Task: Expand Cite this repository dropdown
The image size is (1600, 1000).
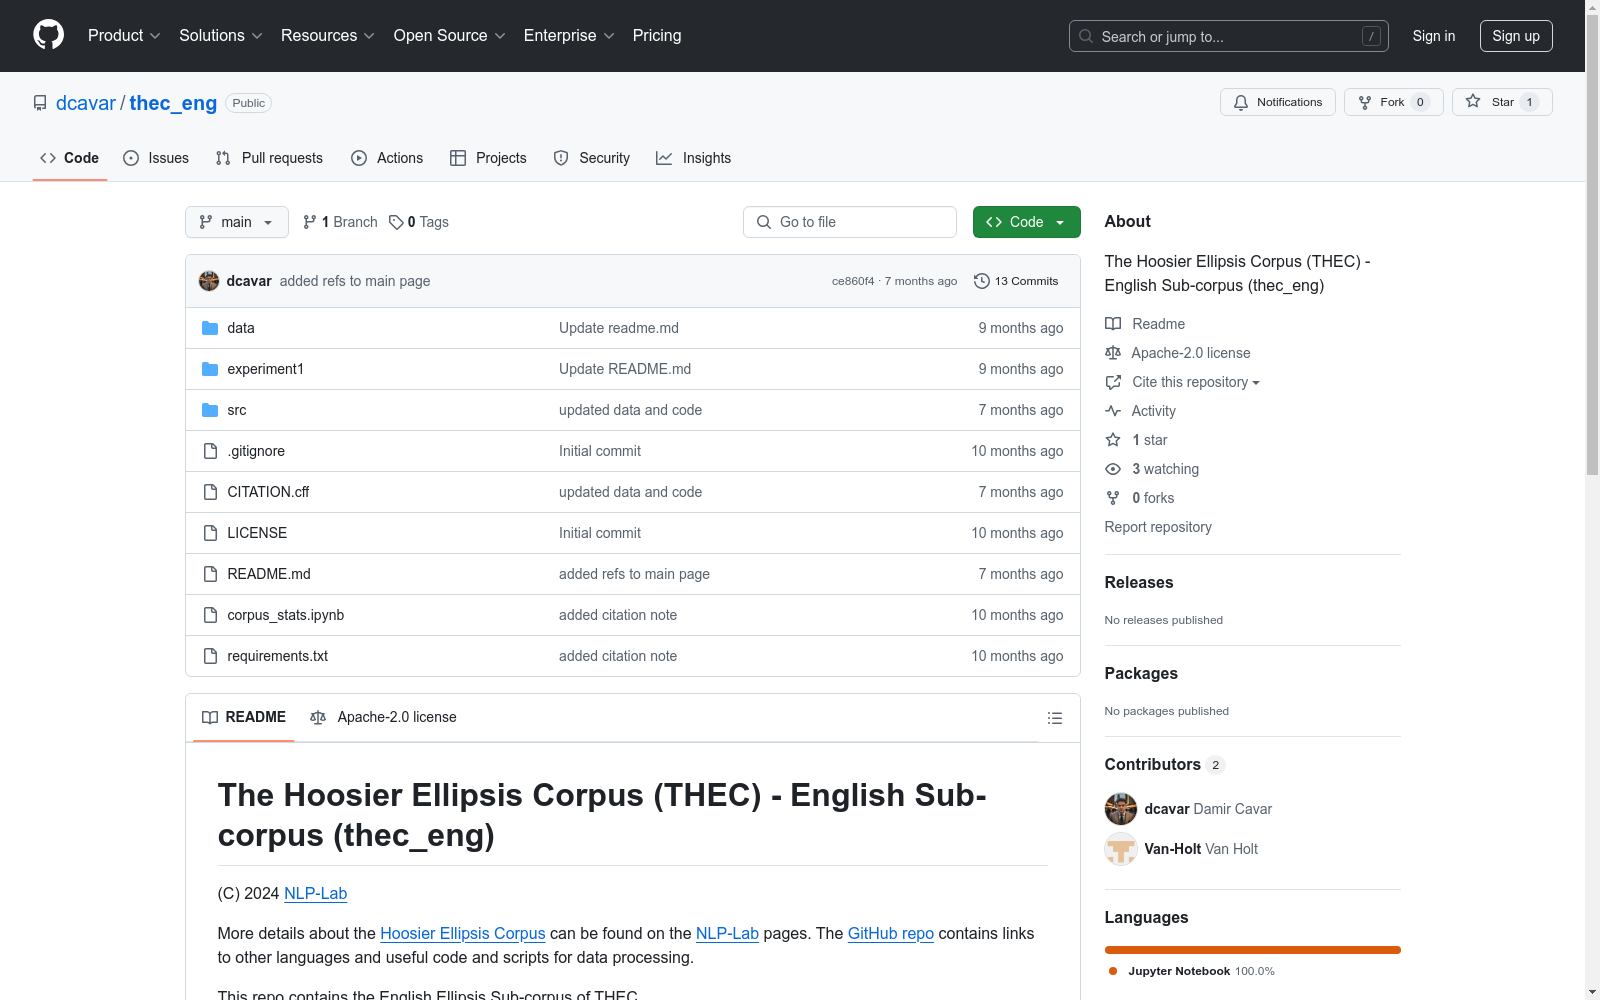Action: point(1196,382)
